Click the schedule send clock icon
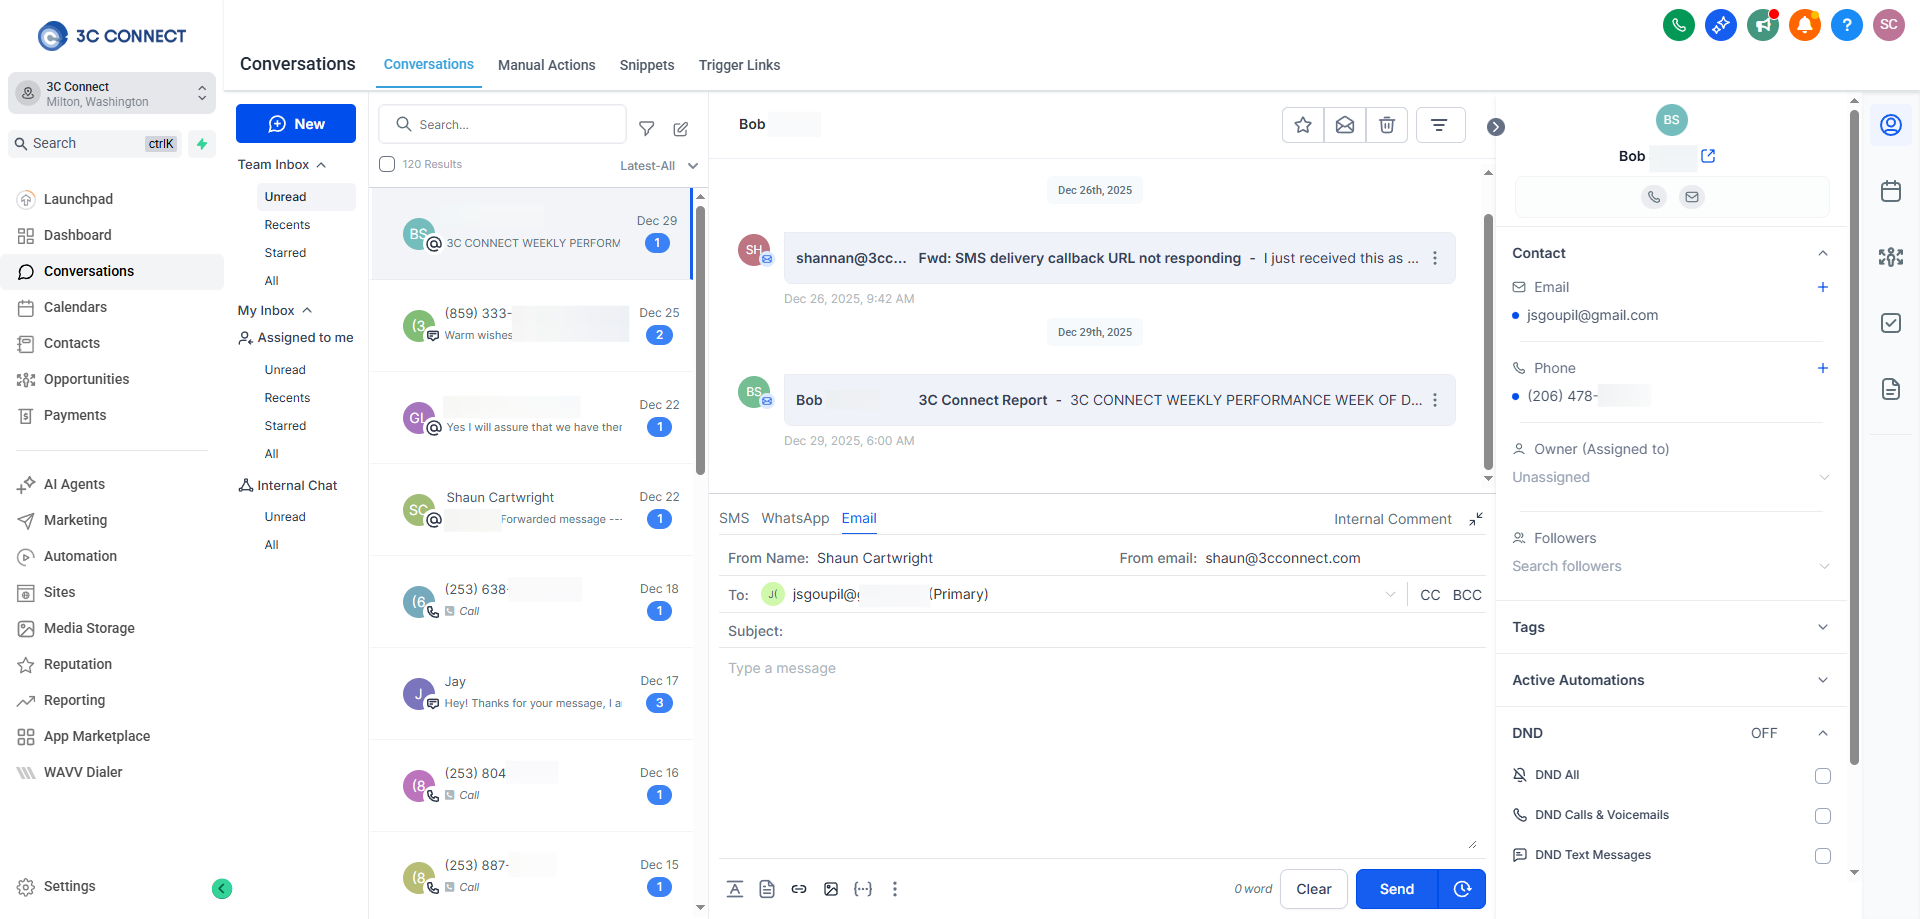Image resolution: width=1920 pixels, height=919 pixels. click(x=1462, y=889)
